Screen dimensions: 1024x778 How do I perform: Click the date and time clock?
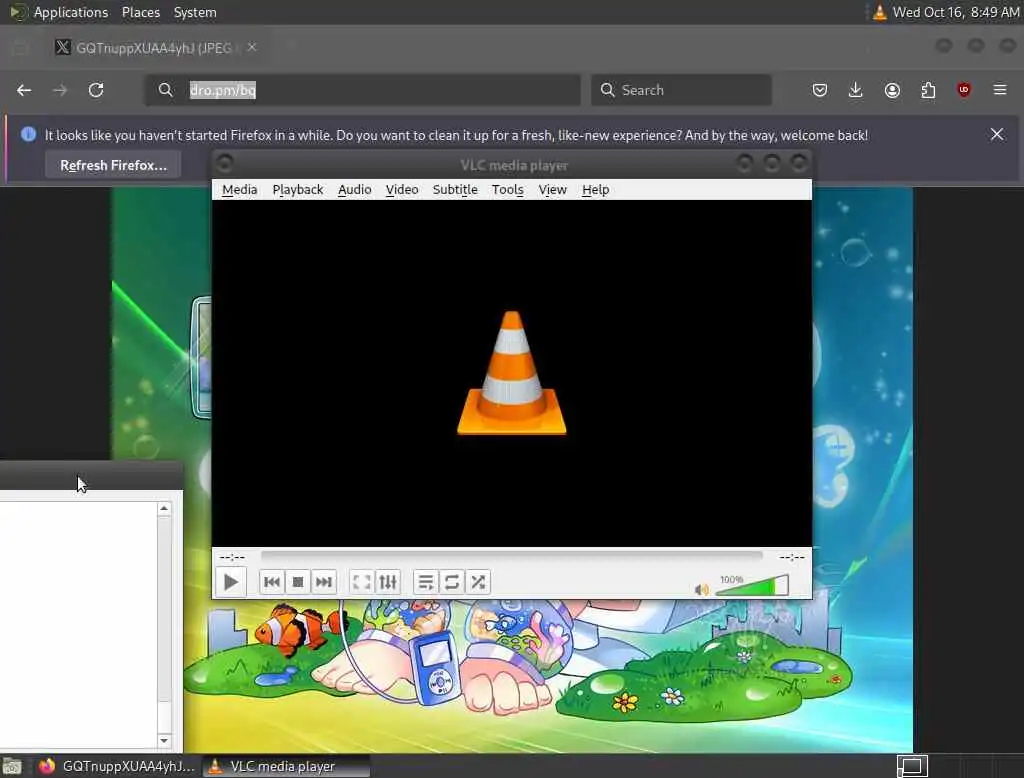(956, 12)
